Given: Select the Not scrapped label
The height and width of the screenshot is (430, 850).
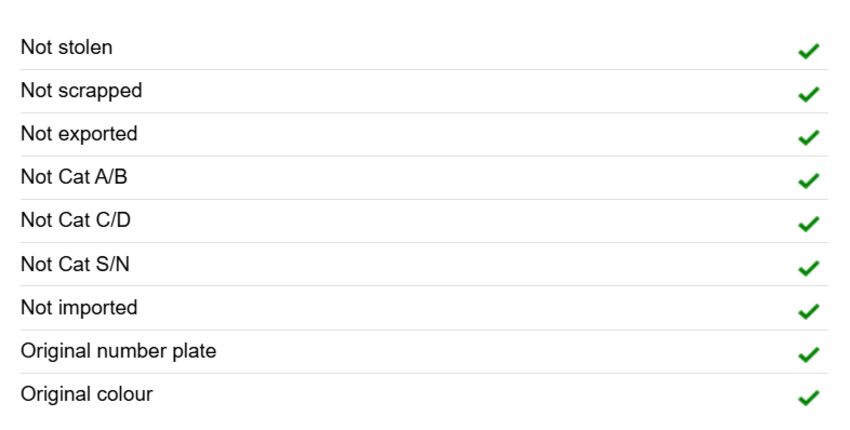Looking at the screenshot, I should (81, 91).
